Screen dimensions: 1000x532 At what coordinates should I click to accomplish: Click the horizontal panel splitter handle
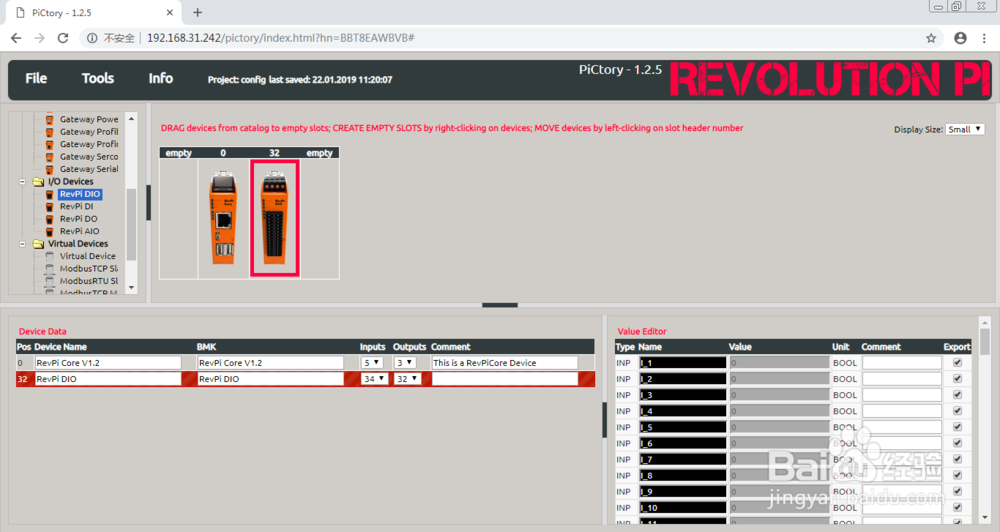500,306
